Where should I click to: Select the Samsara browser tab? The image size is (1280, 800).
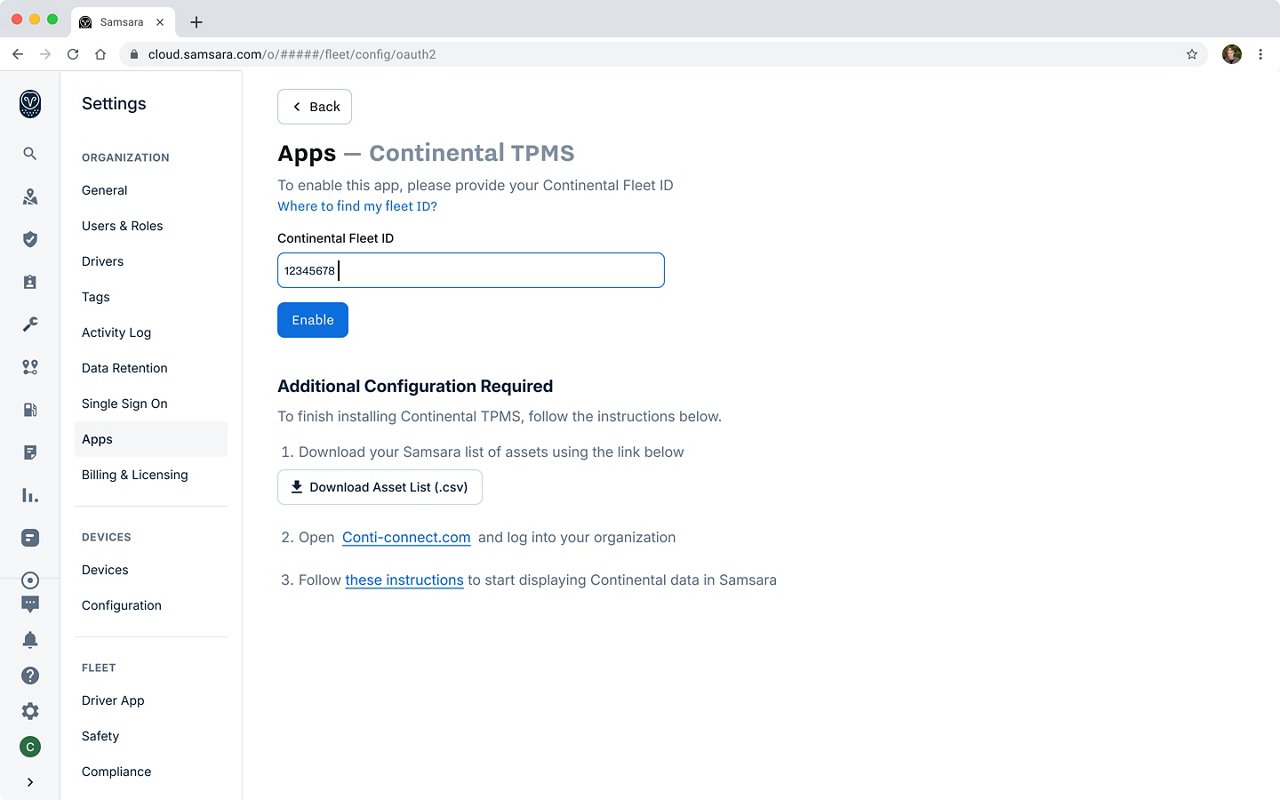click(x=124, y=22)
